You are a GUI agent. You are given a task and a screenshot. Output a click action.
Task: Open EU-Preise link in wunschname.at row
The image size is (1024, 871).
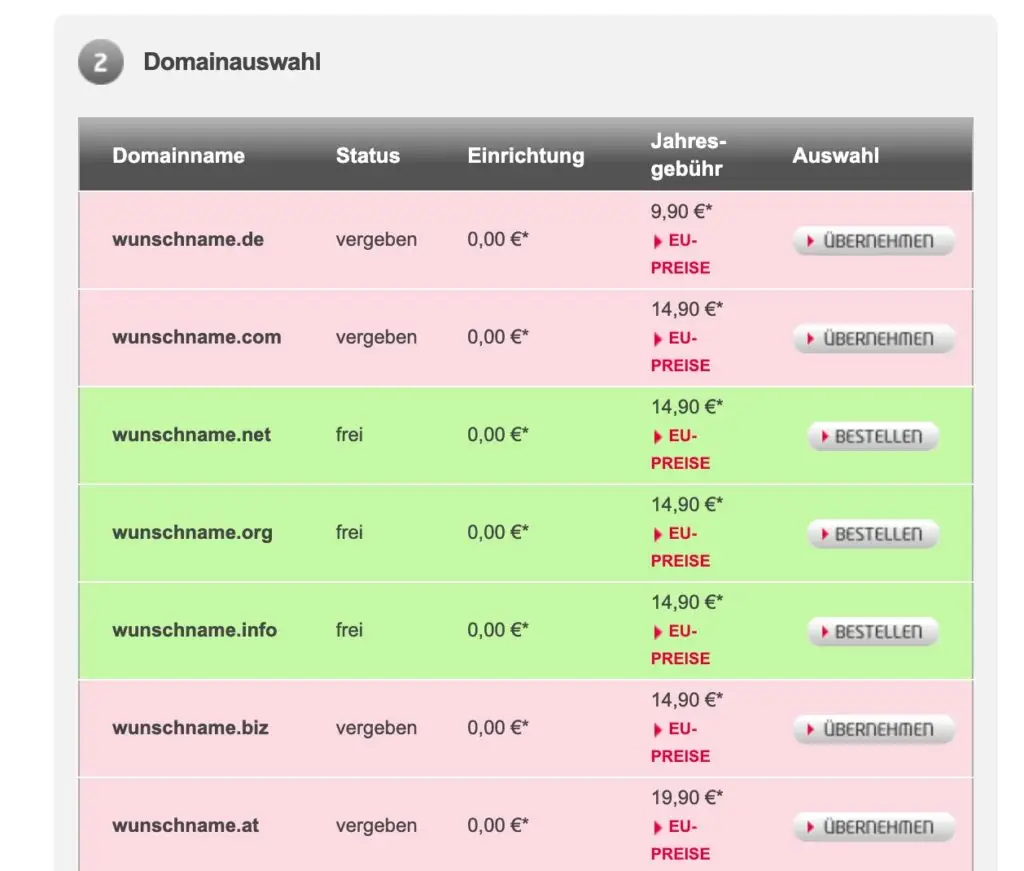tap(680, 840)
